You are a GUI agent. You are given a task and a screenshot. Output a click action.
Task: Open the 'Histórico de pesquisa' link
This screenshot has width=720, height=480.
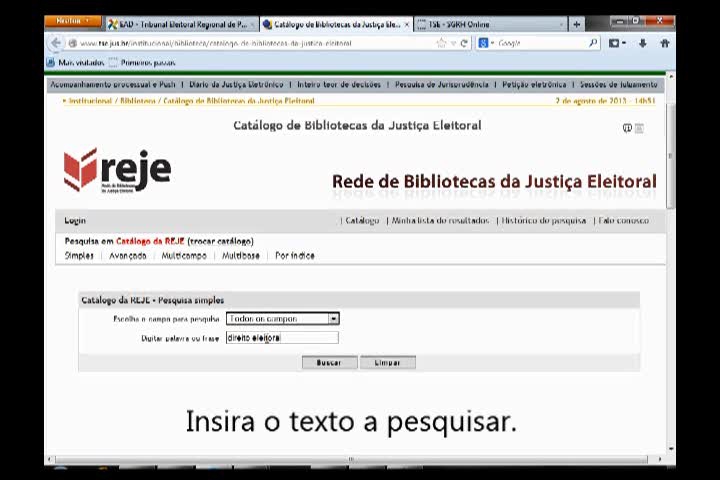coord(543,221)
